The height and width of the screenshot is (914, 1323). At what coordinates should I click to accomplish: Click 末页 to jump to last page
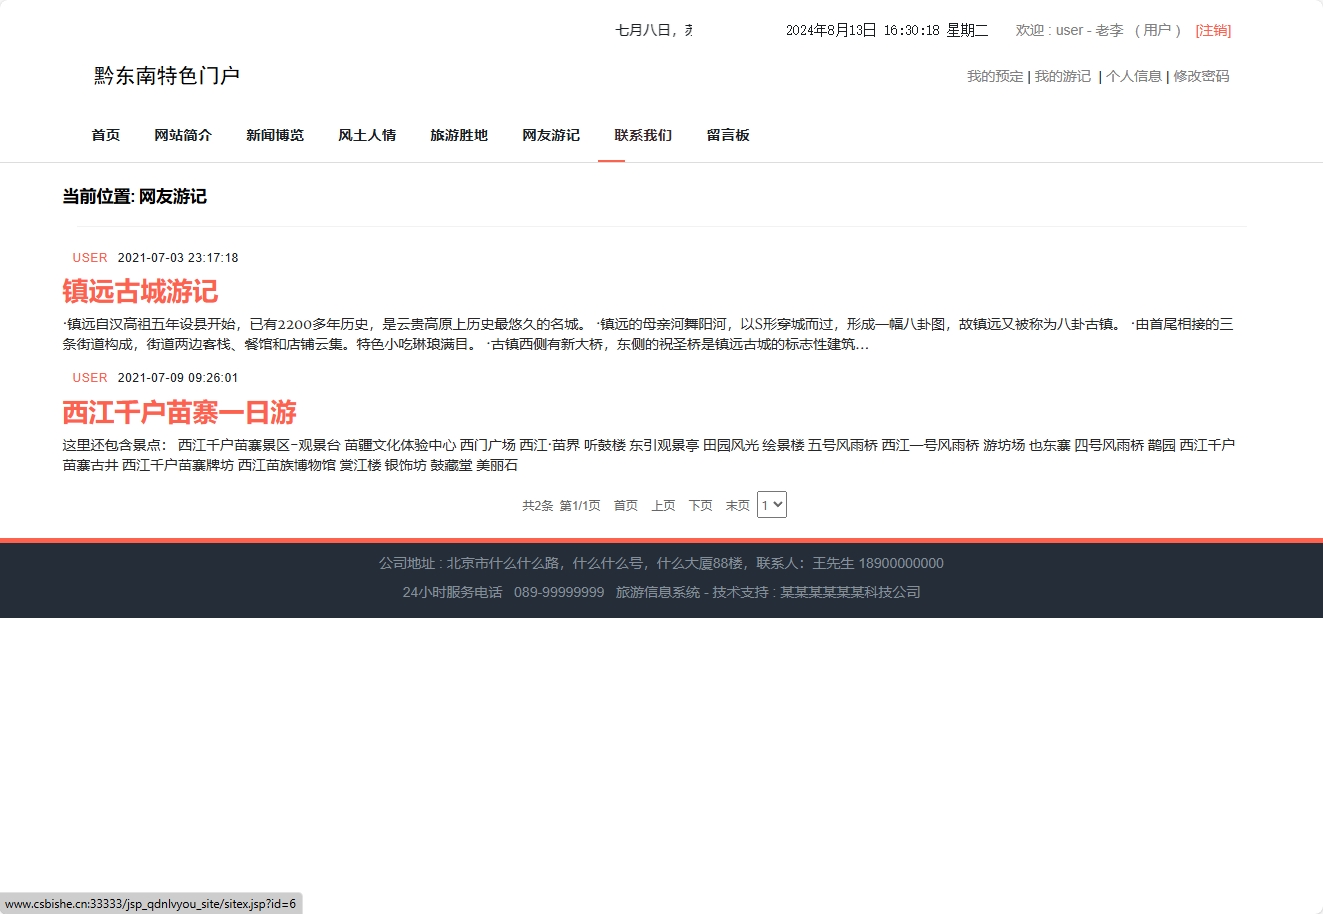click(737, 505)
